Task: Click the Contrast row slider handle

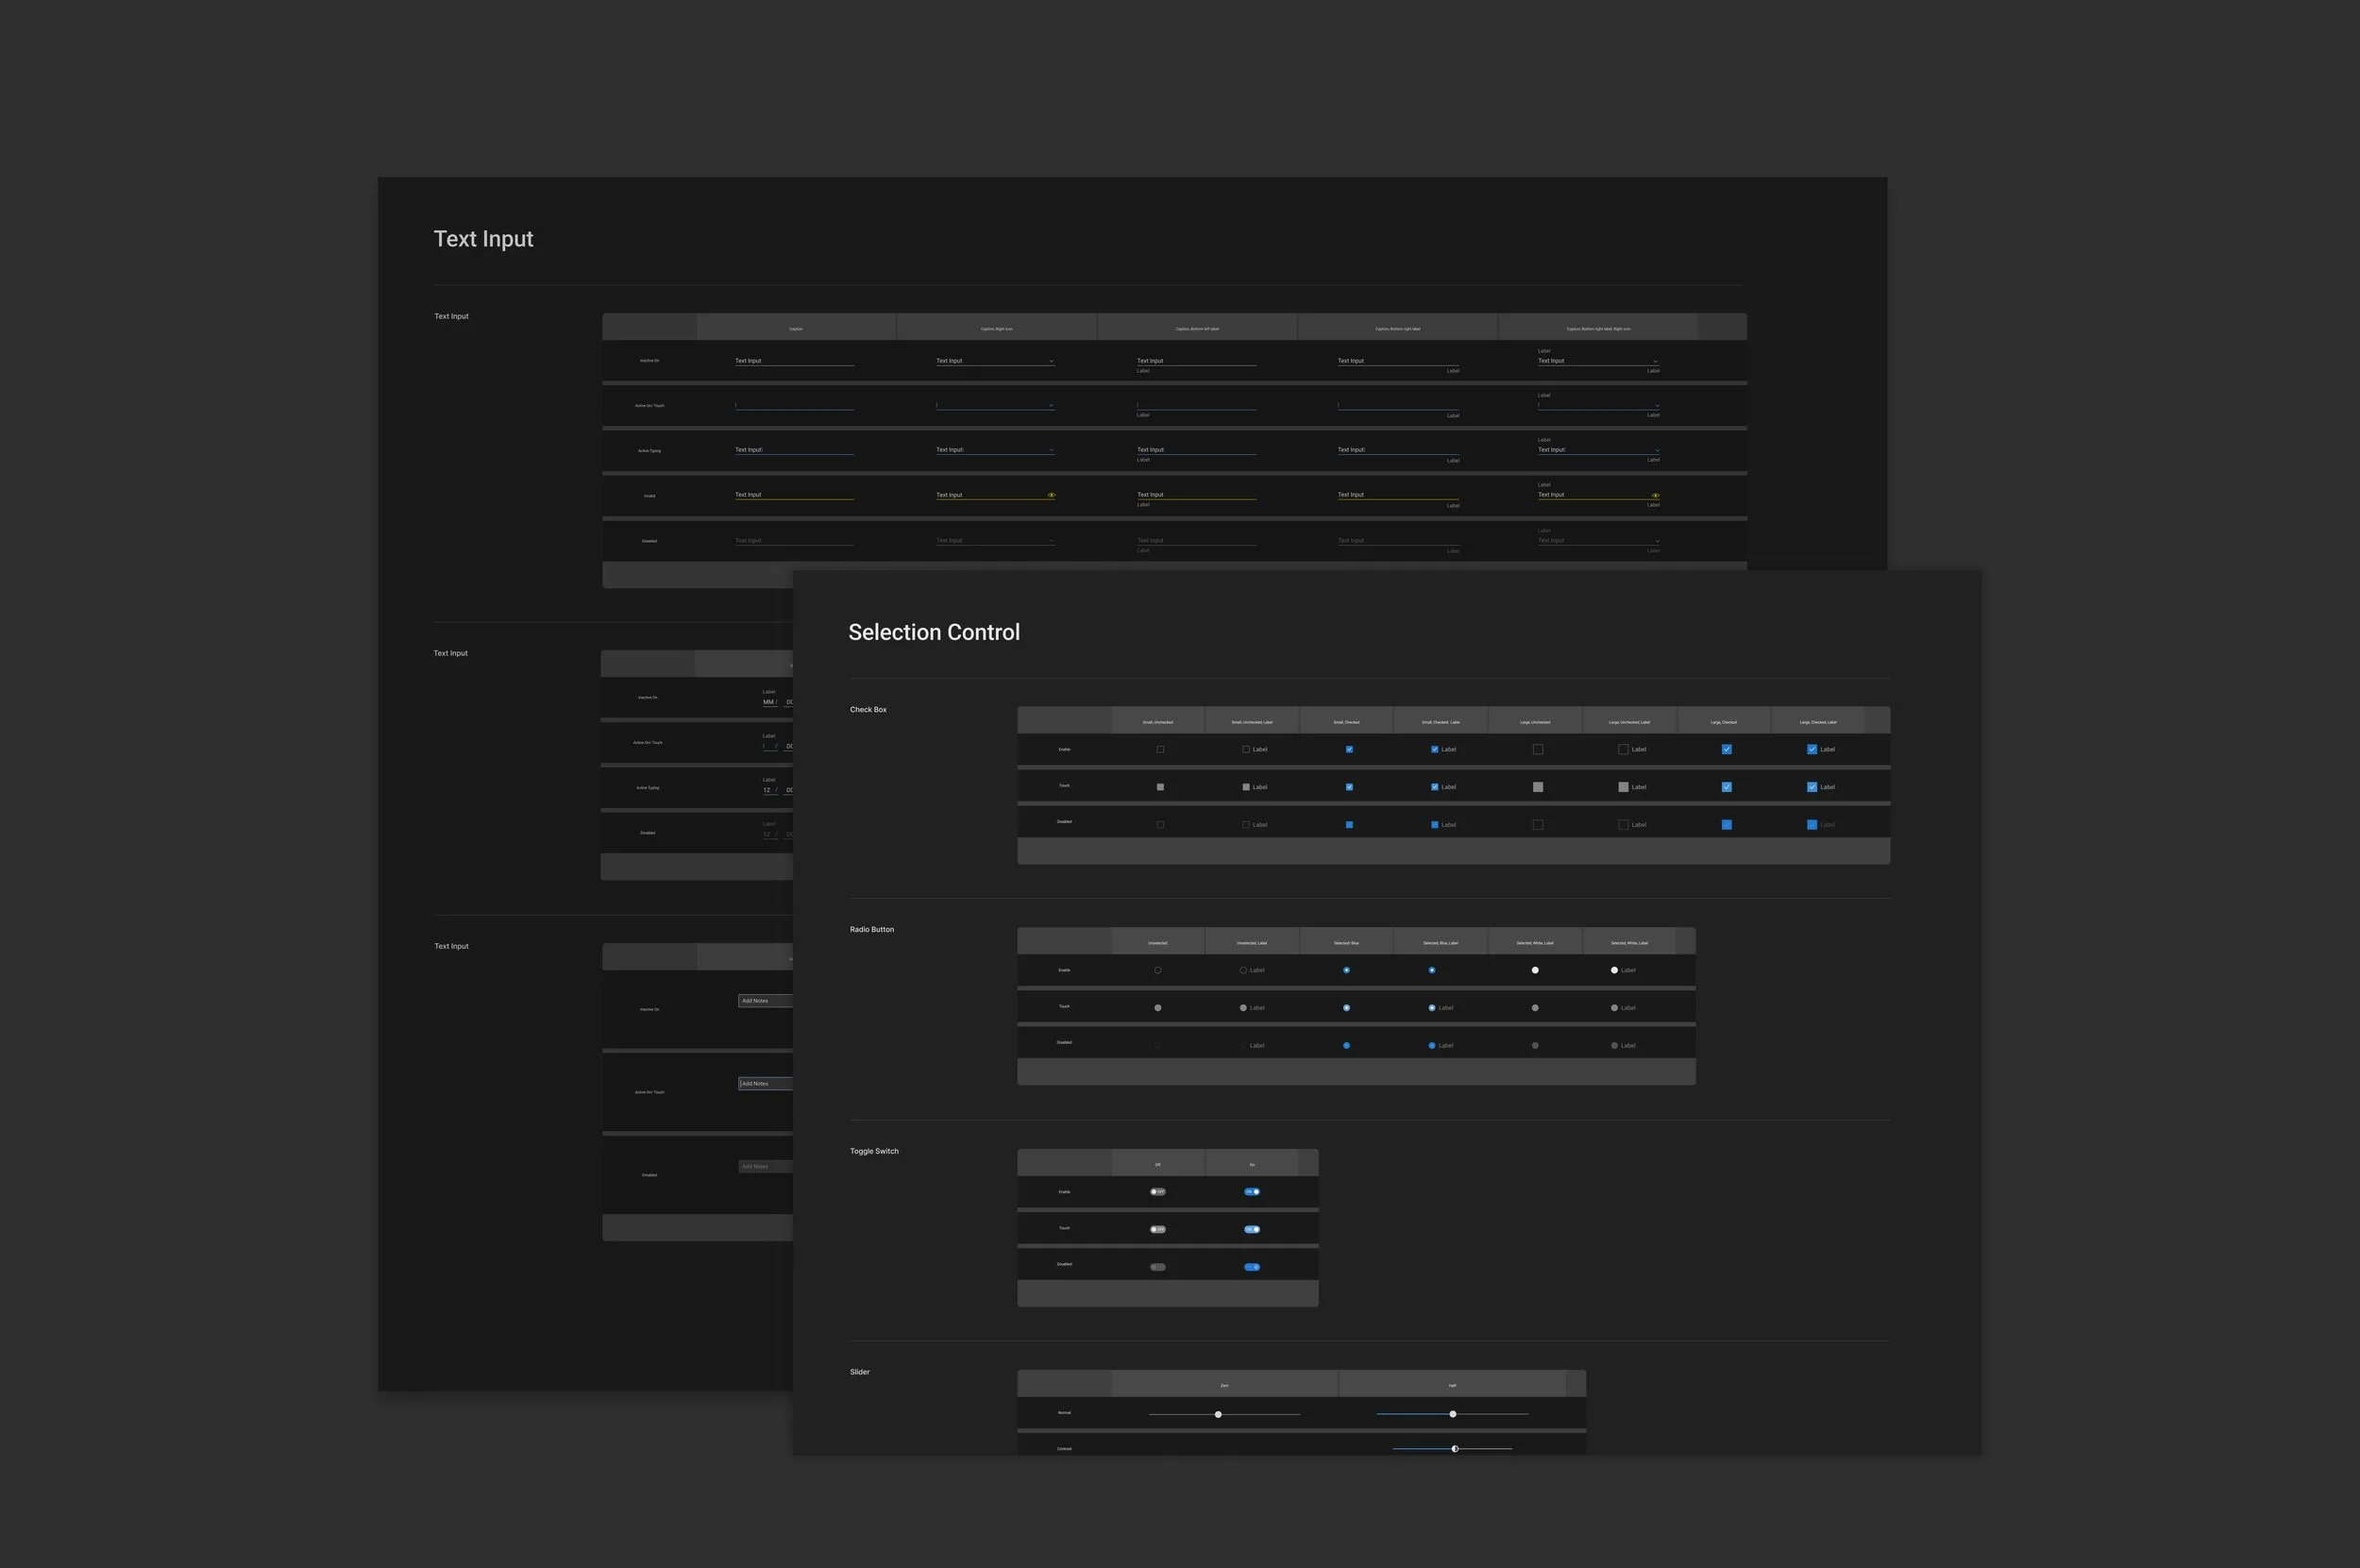Action: (1455, 1449)
